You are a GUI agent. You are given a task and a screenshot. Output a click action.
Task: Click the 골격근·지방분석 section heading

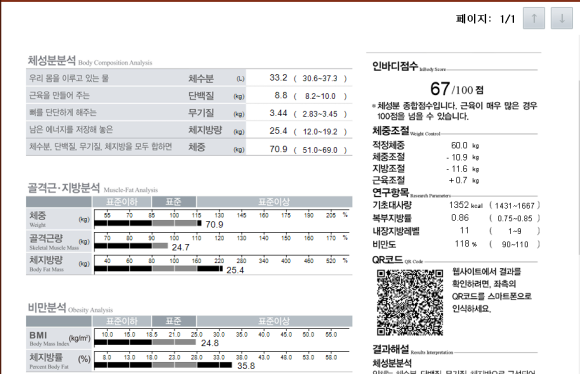click(64, 188)
